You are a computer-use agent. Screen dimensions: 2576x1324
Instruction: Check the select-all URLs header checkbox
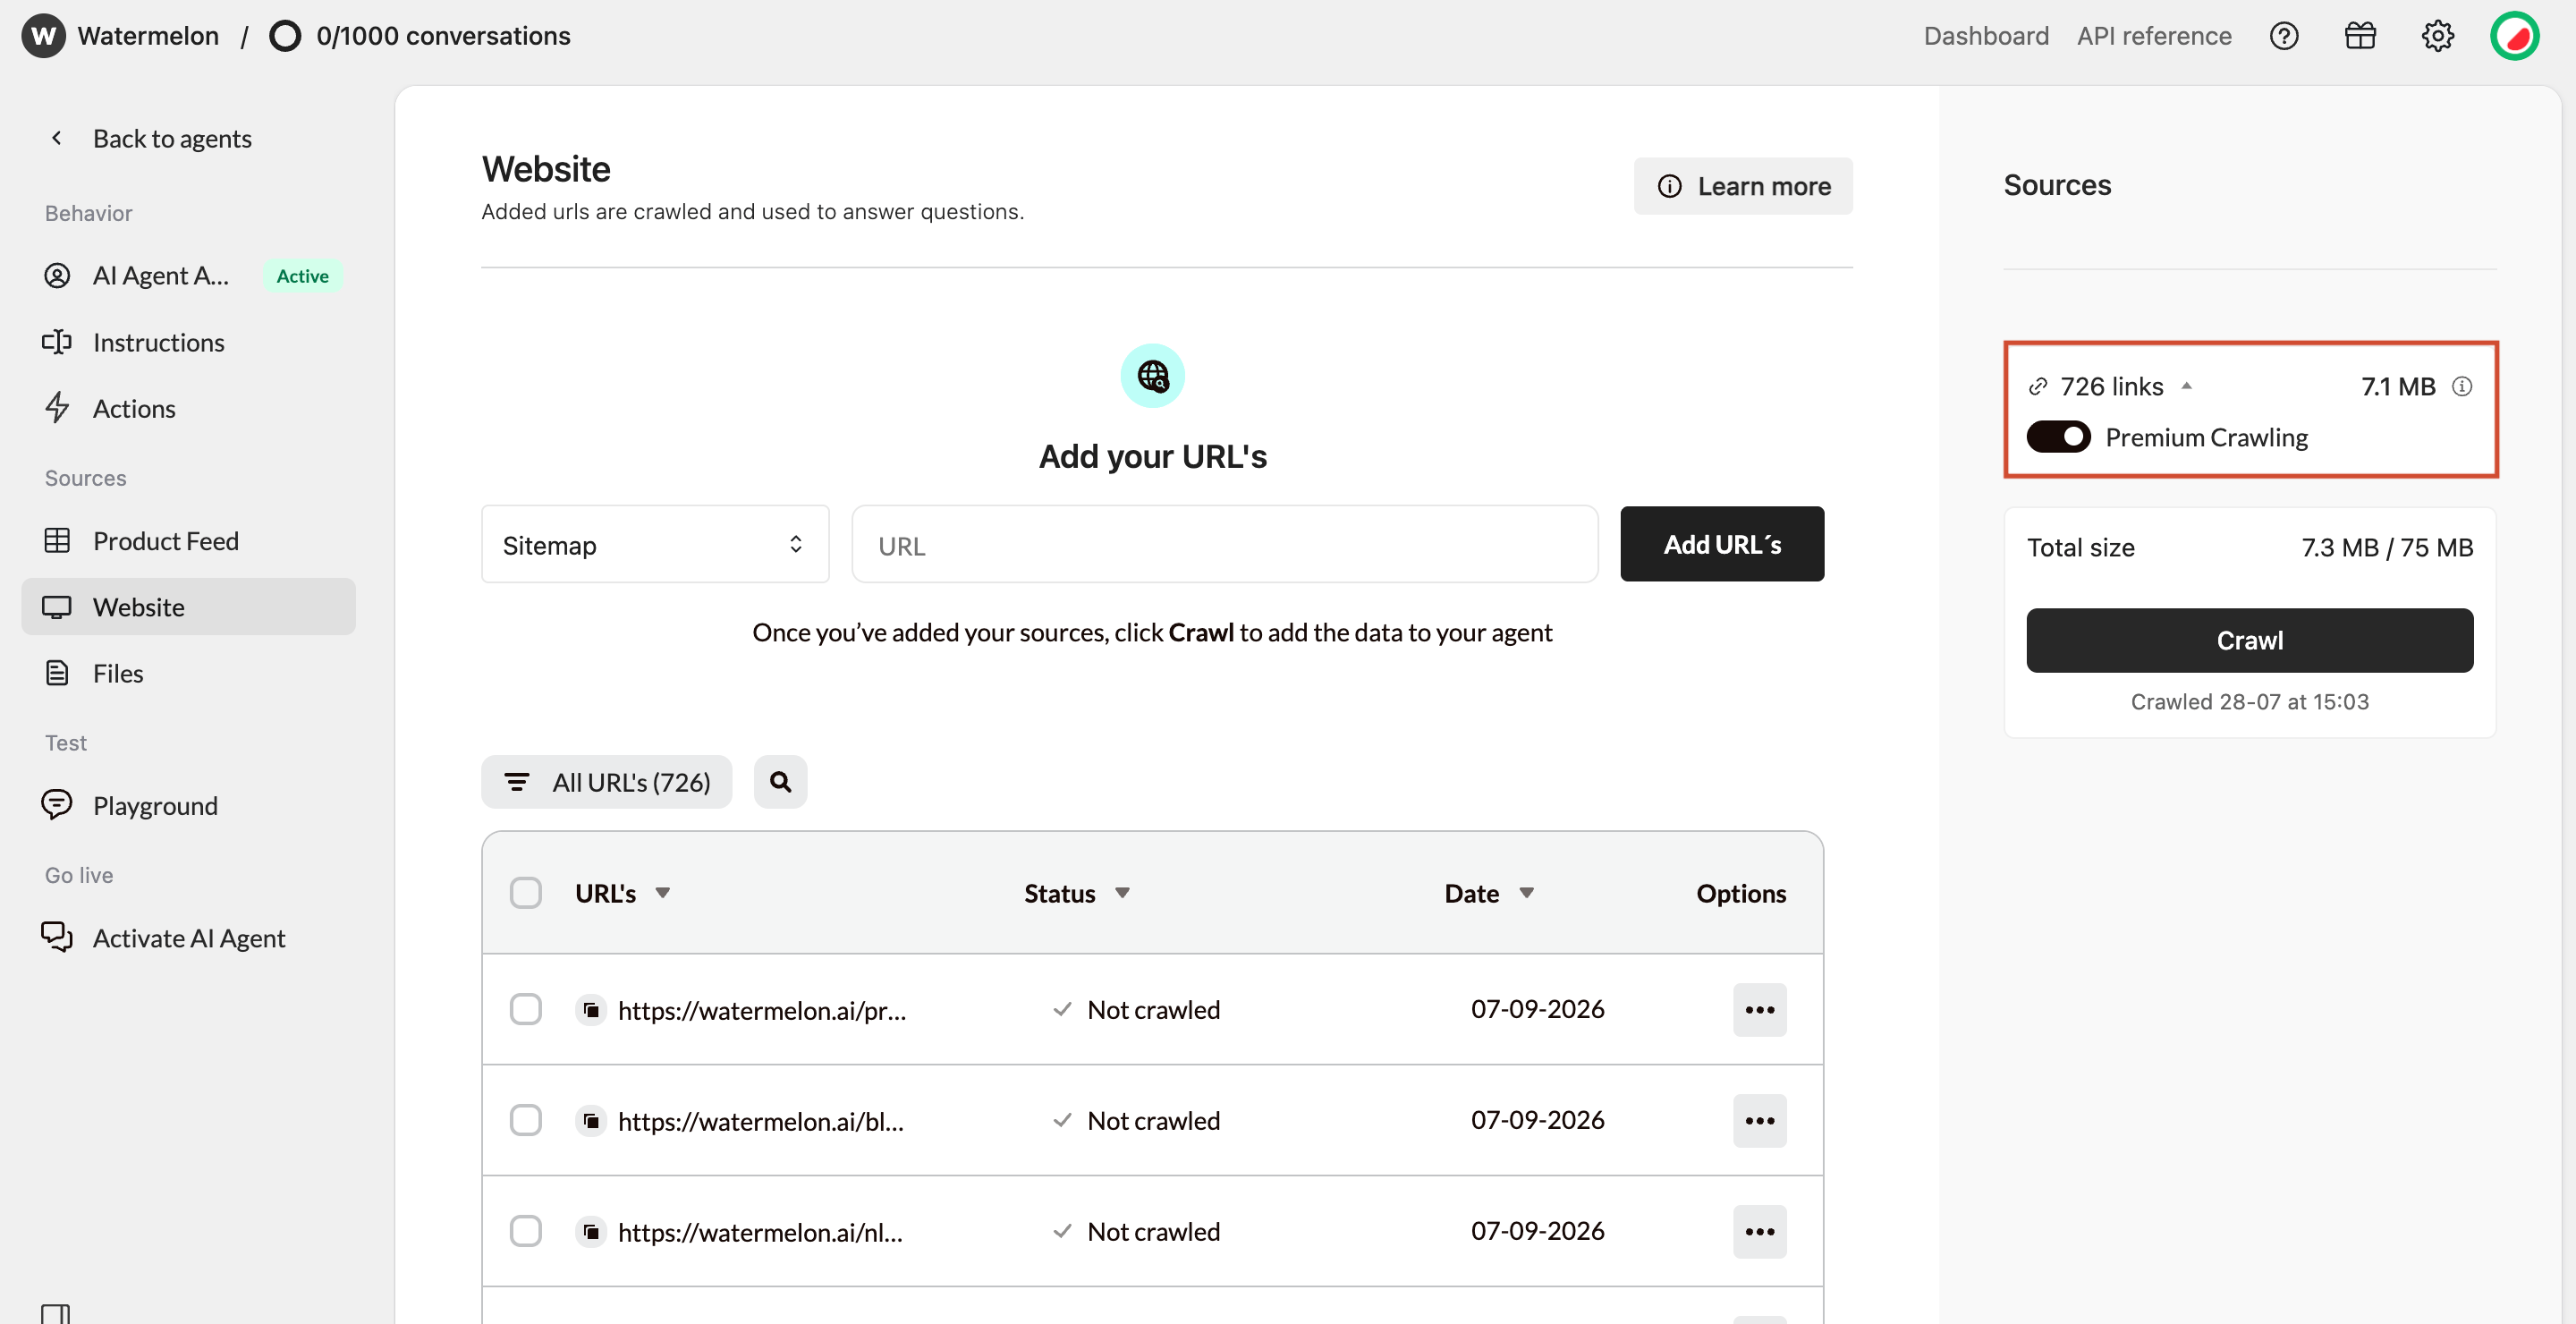pyautogui.click(x=526, y=893)
